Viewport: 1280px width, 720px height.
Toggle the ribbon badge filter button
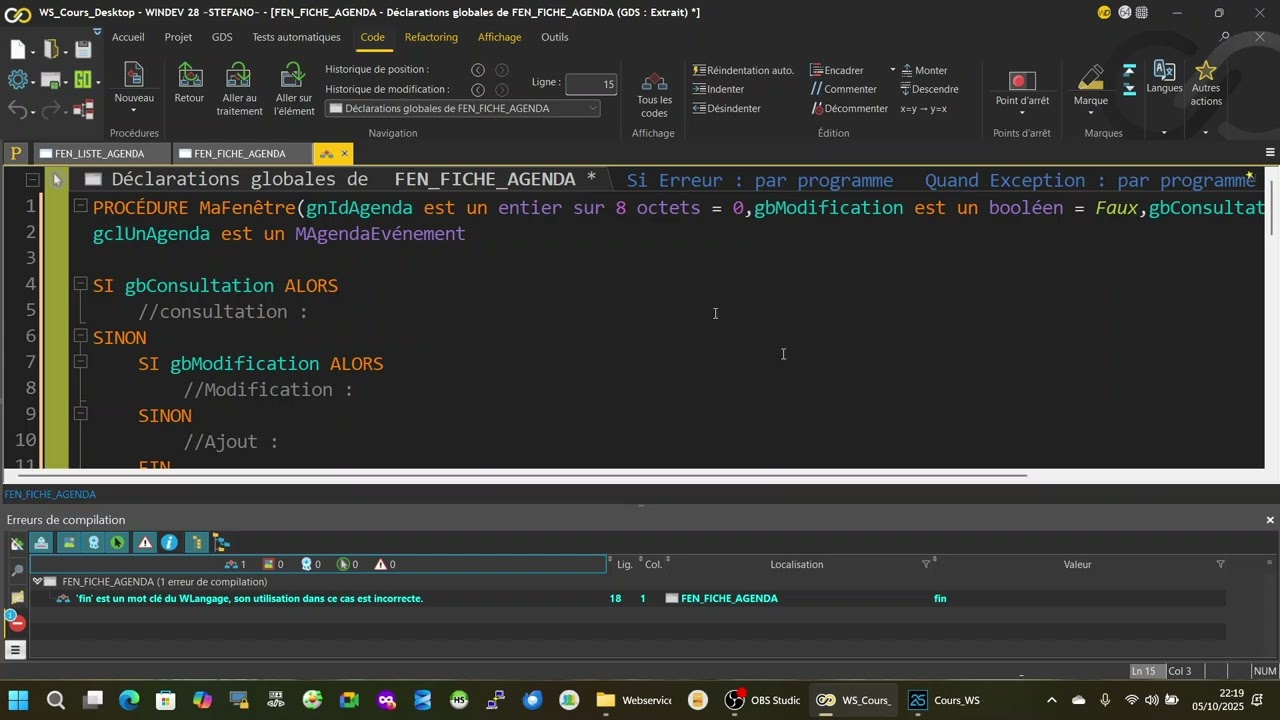94,542
